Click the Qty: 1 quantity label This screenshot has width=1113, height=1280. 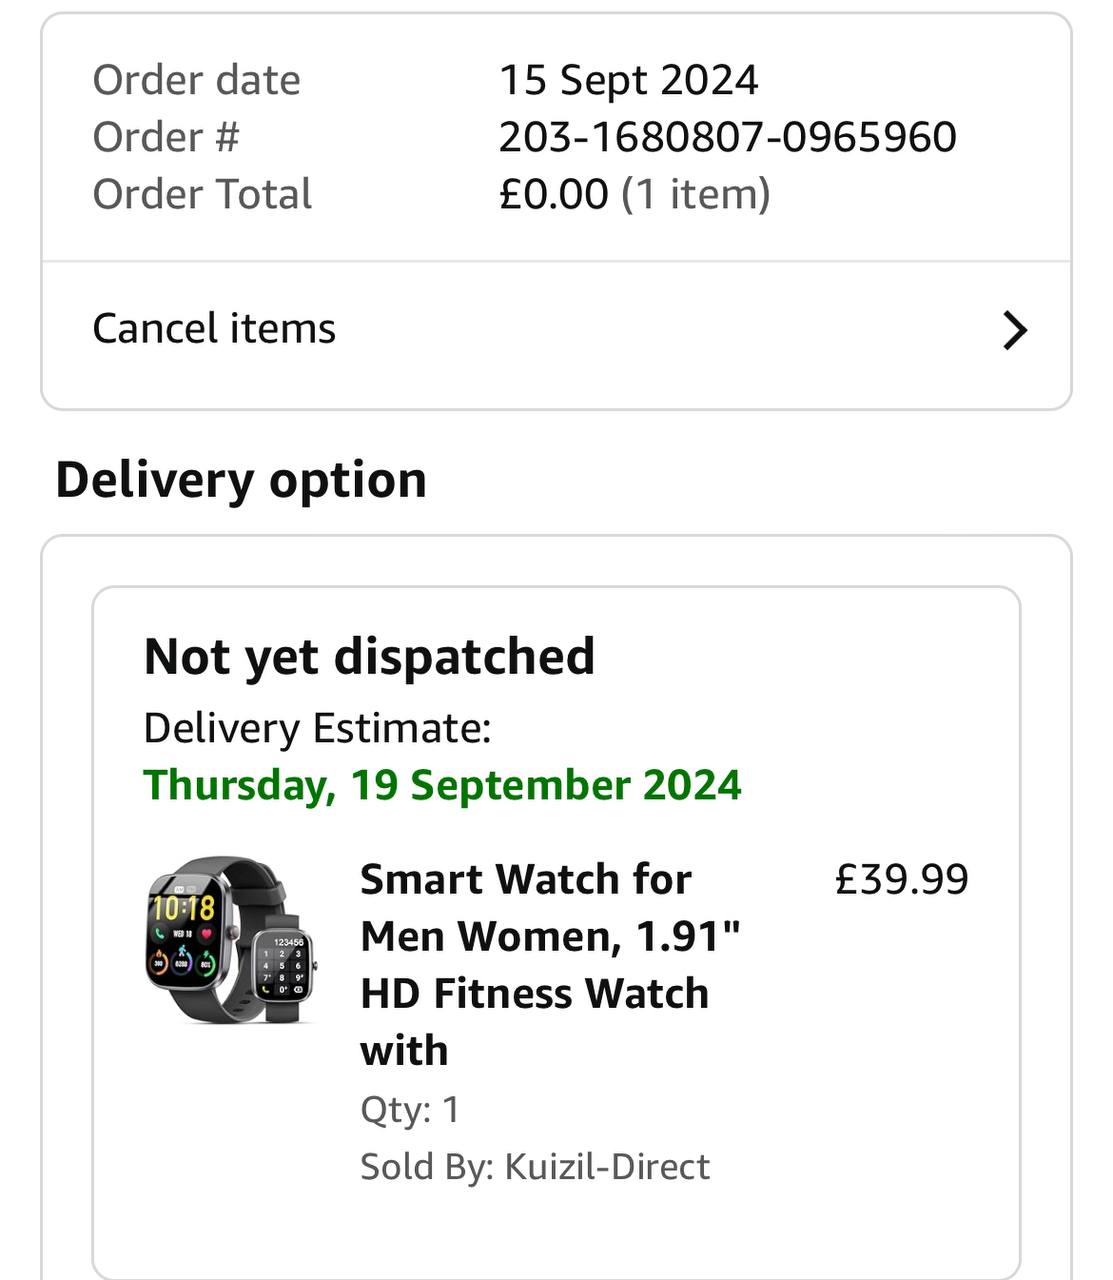[410, 1110]
